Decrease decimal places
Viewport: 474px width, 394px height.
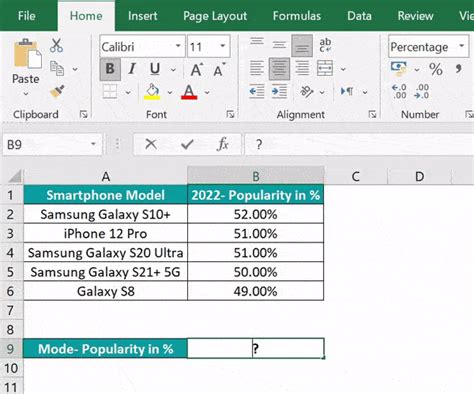(422, 91)
